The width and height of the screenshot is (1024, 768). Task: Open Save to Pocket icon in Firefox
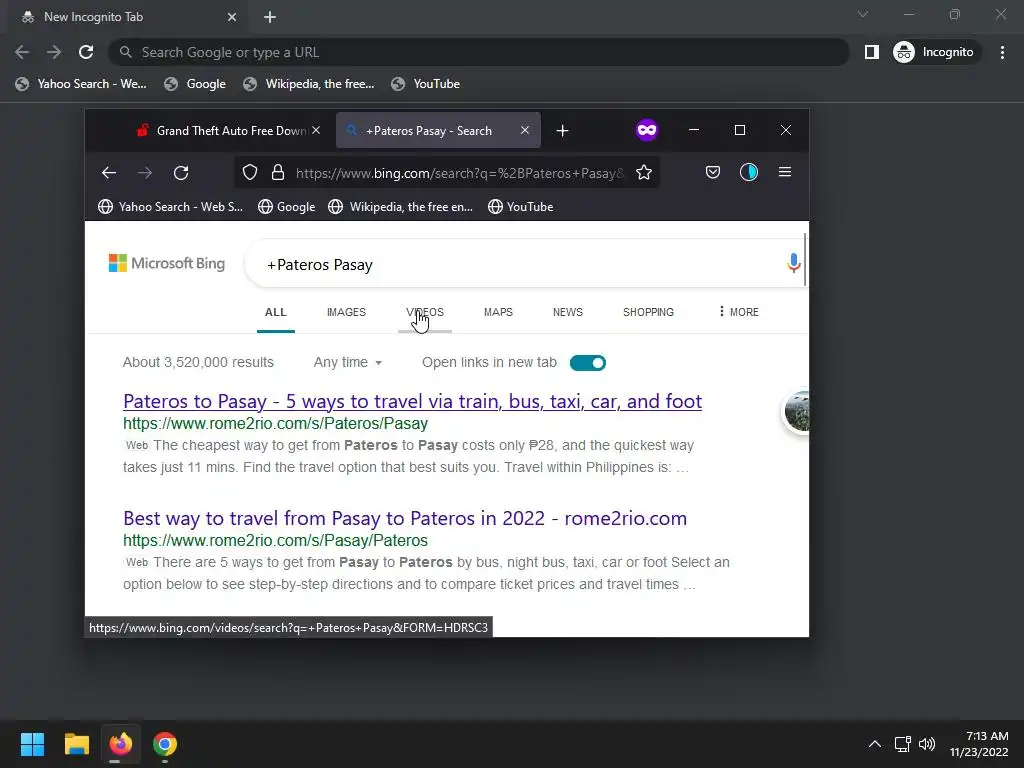(x=712, y=172)
